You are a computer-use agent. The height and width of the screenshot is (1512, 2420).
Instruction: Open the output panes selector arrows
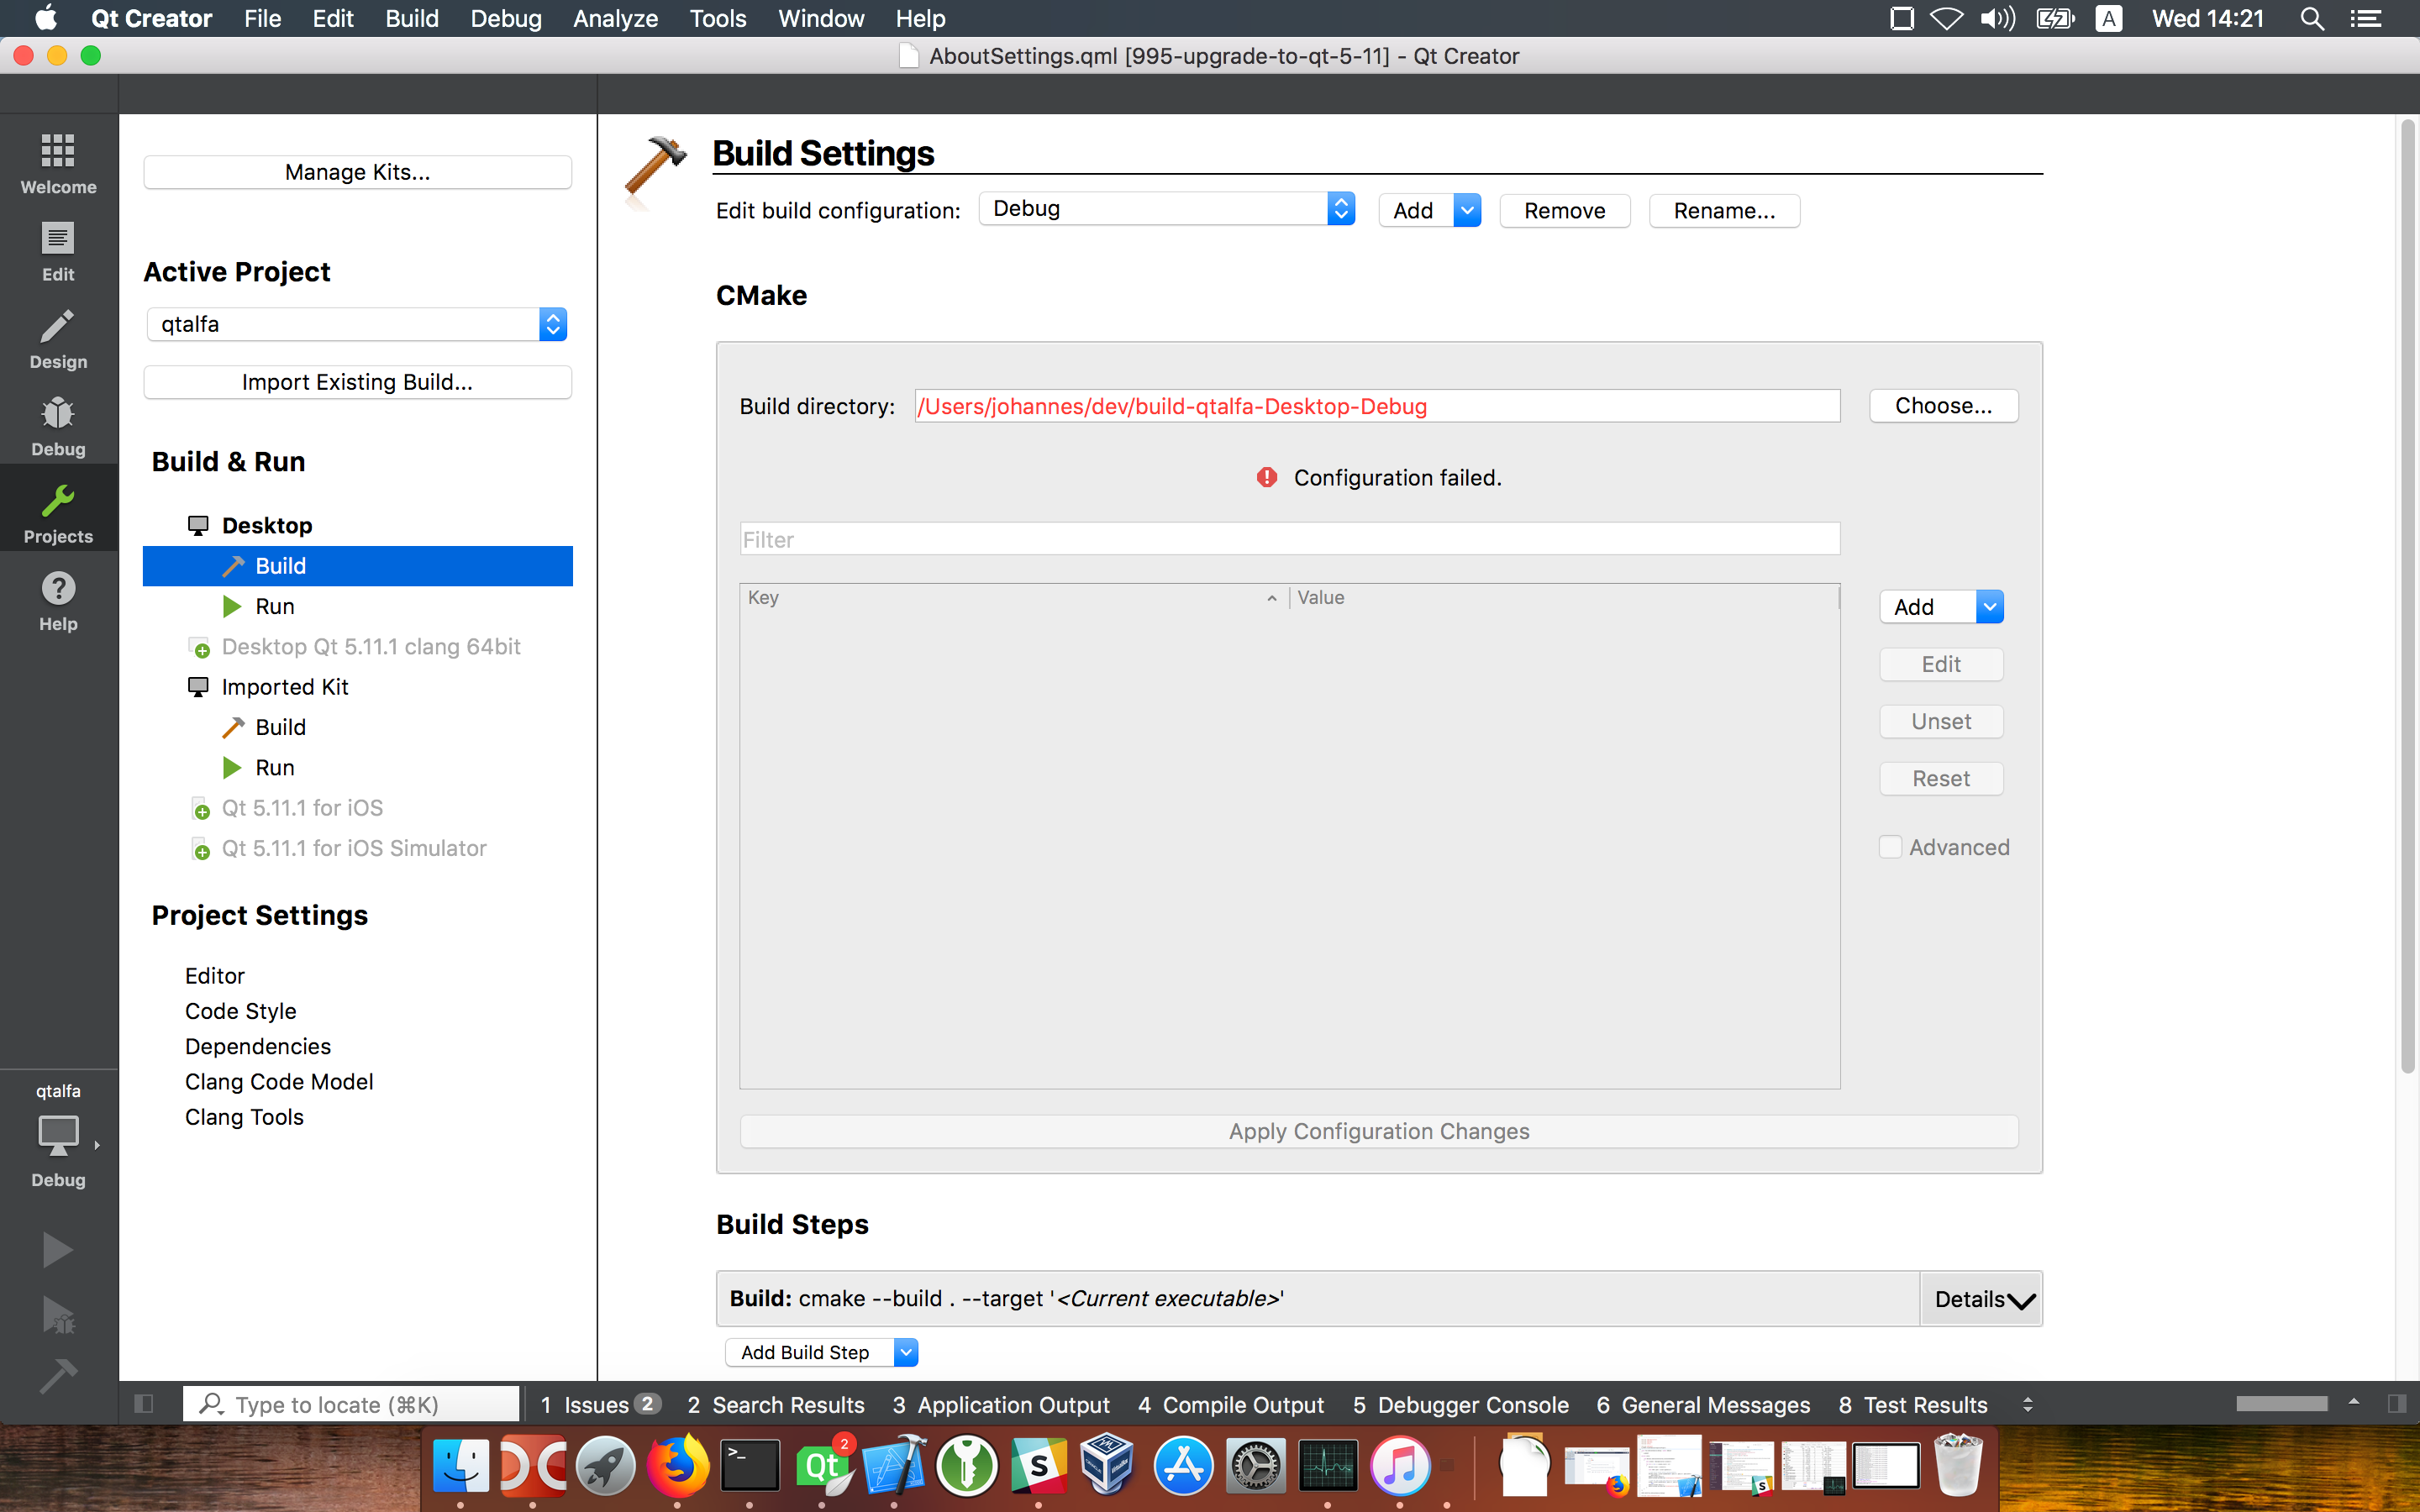point(2028,1404)
